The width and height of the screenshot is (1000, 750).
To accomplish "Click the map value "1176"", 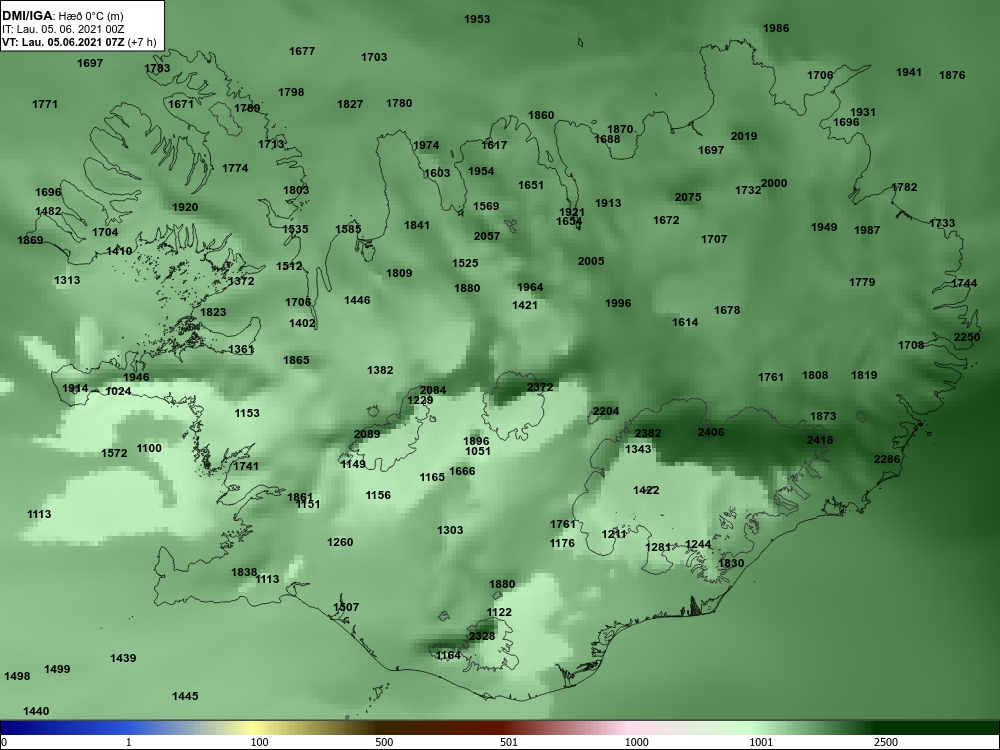I will pos(562,543).
